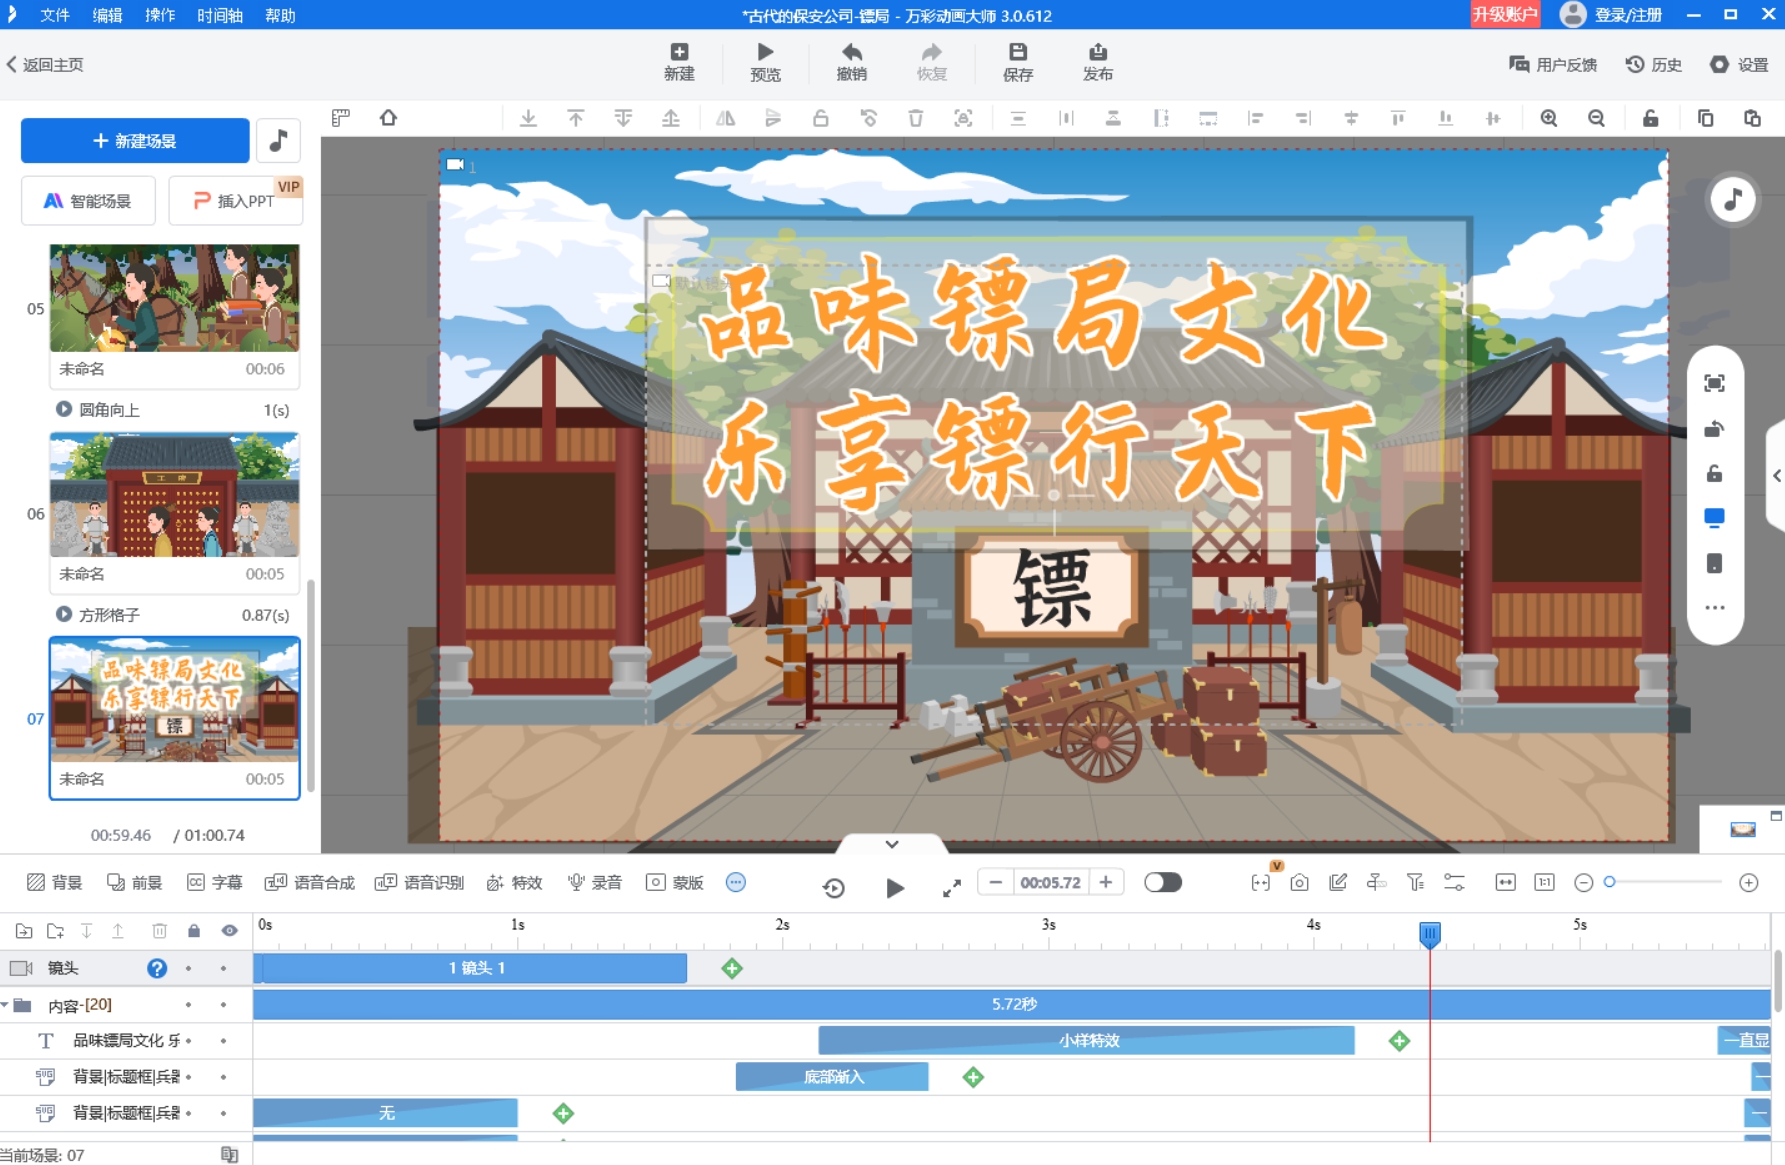The image size is (1785, 1165).
Task: Toggle second dot on 品味镖局文化 text row
Action: tap(223, 1041)
